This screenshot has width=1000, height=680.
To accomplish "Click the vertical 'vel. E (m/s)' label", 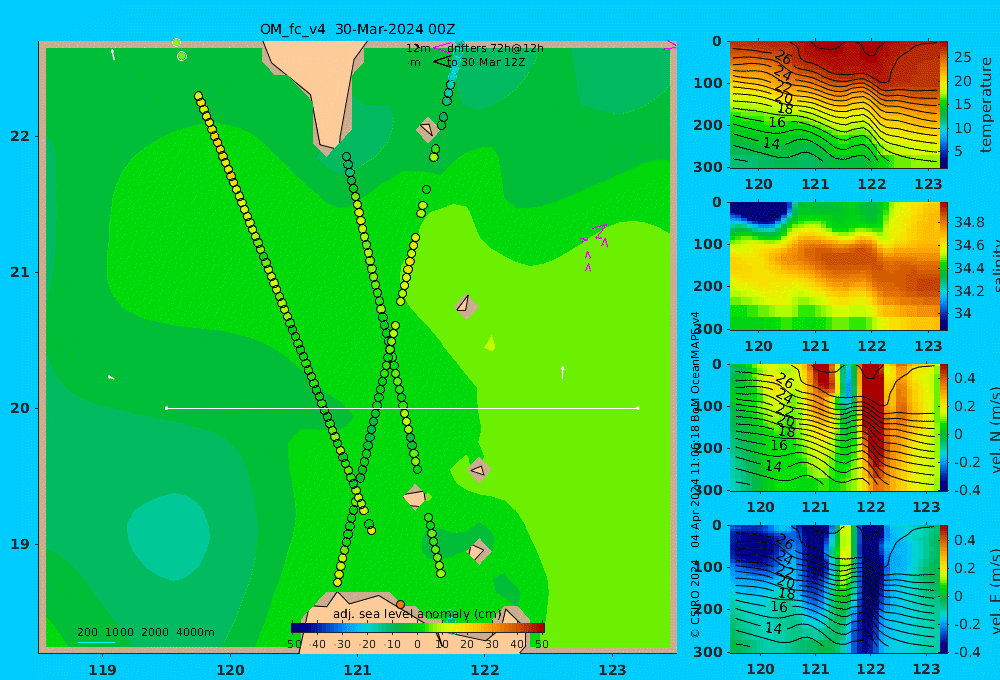I will (x=995, y=590).
